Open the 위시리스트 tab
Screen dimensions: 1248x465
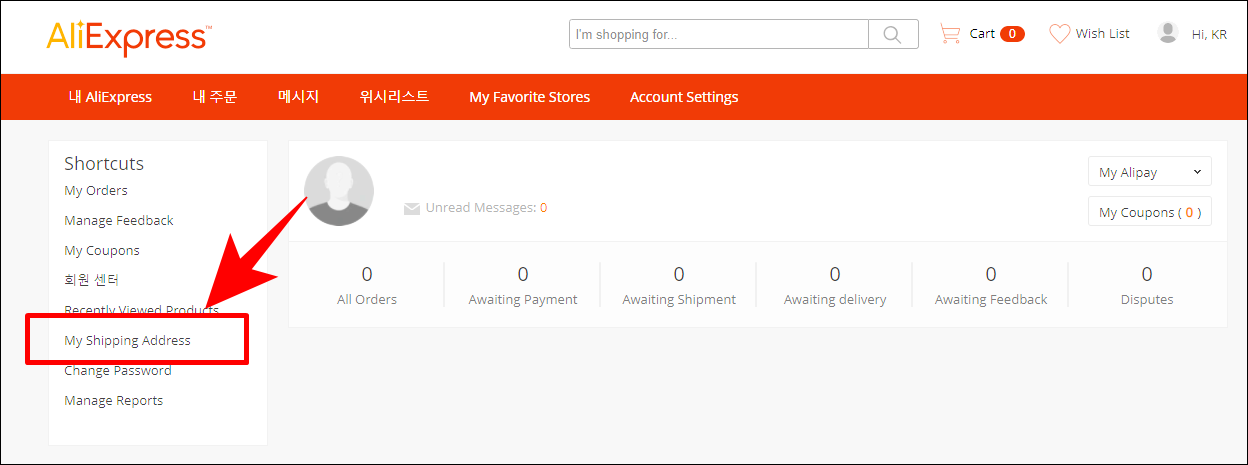click(x=394, y=97)
